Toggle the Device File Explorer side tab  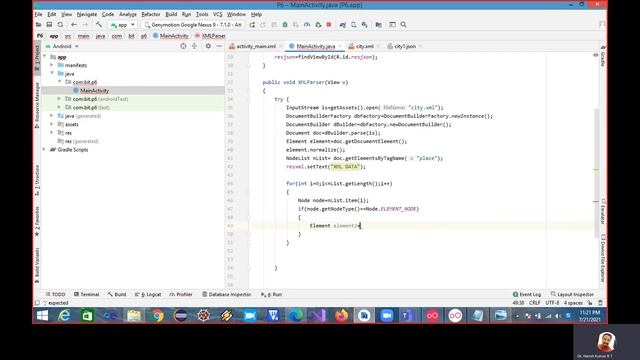click(x=603, y=258)
